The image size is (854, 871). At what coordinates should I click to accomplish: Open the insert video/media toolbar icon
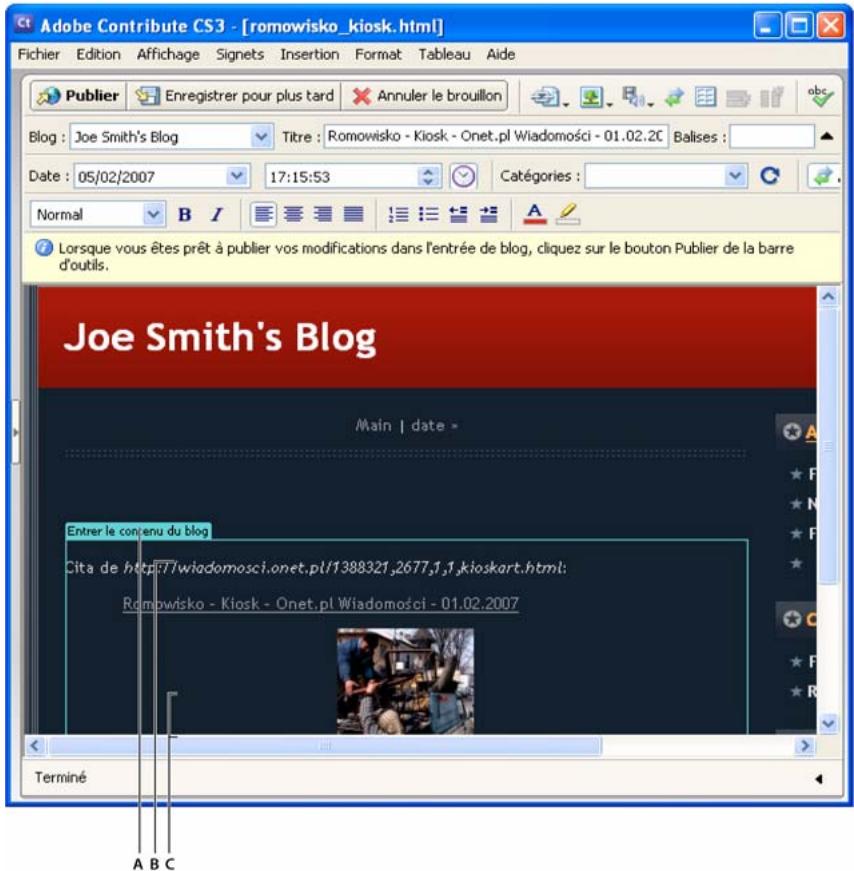click(637, 97)
